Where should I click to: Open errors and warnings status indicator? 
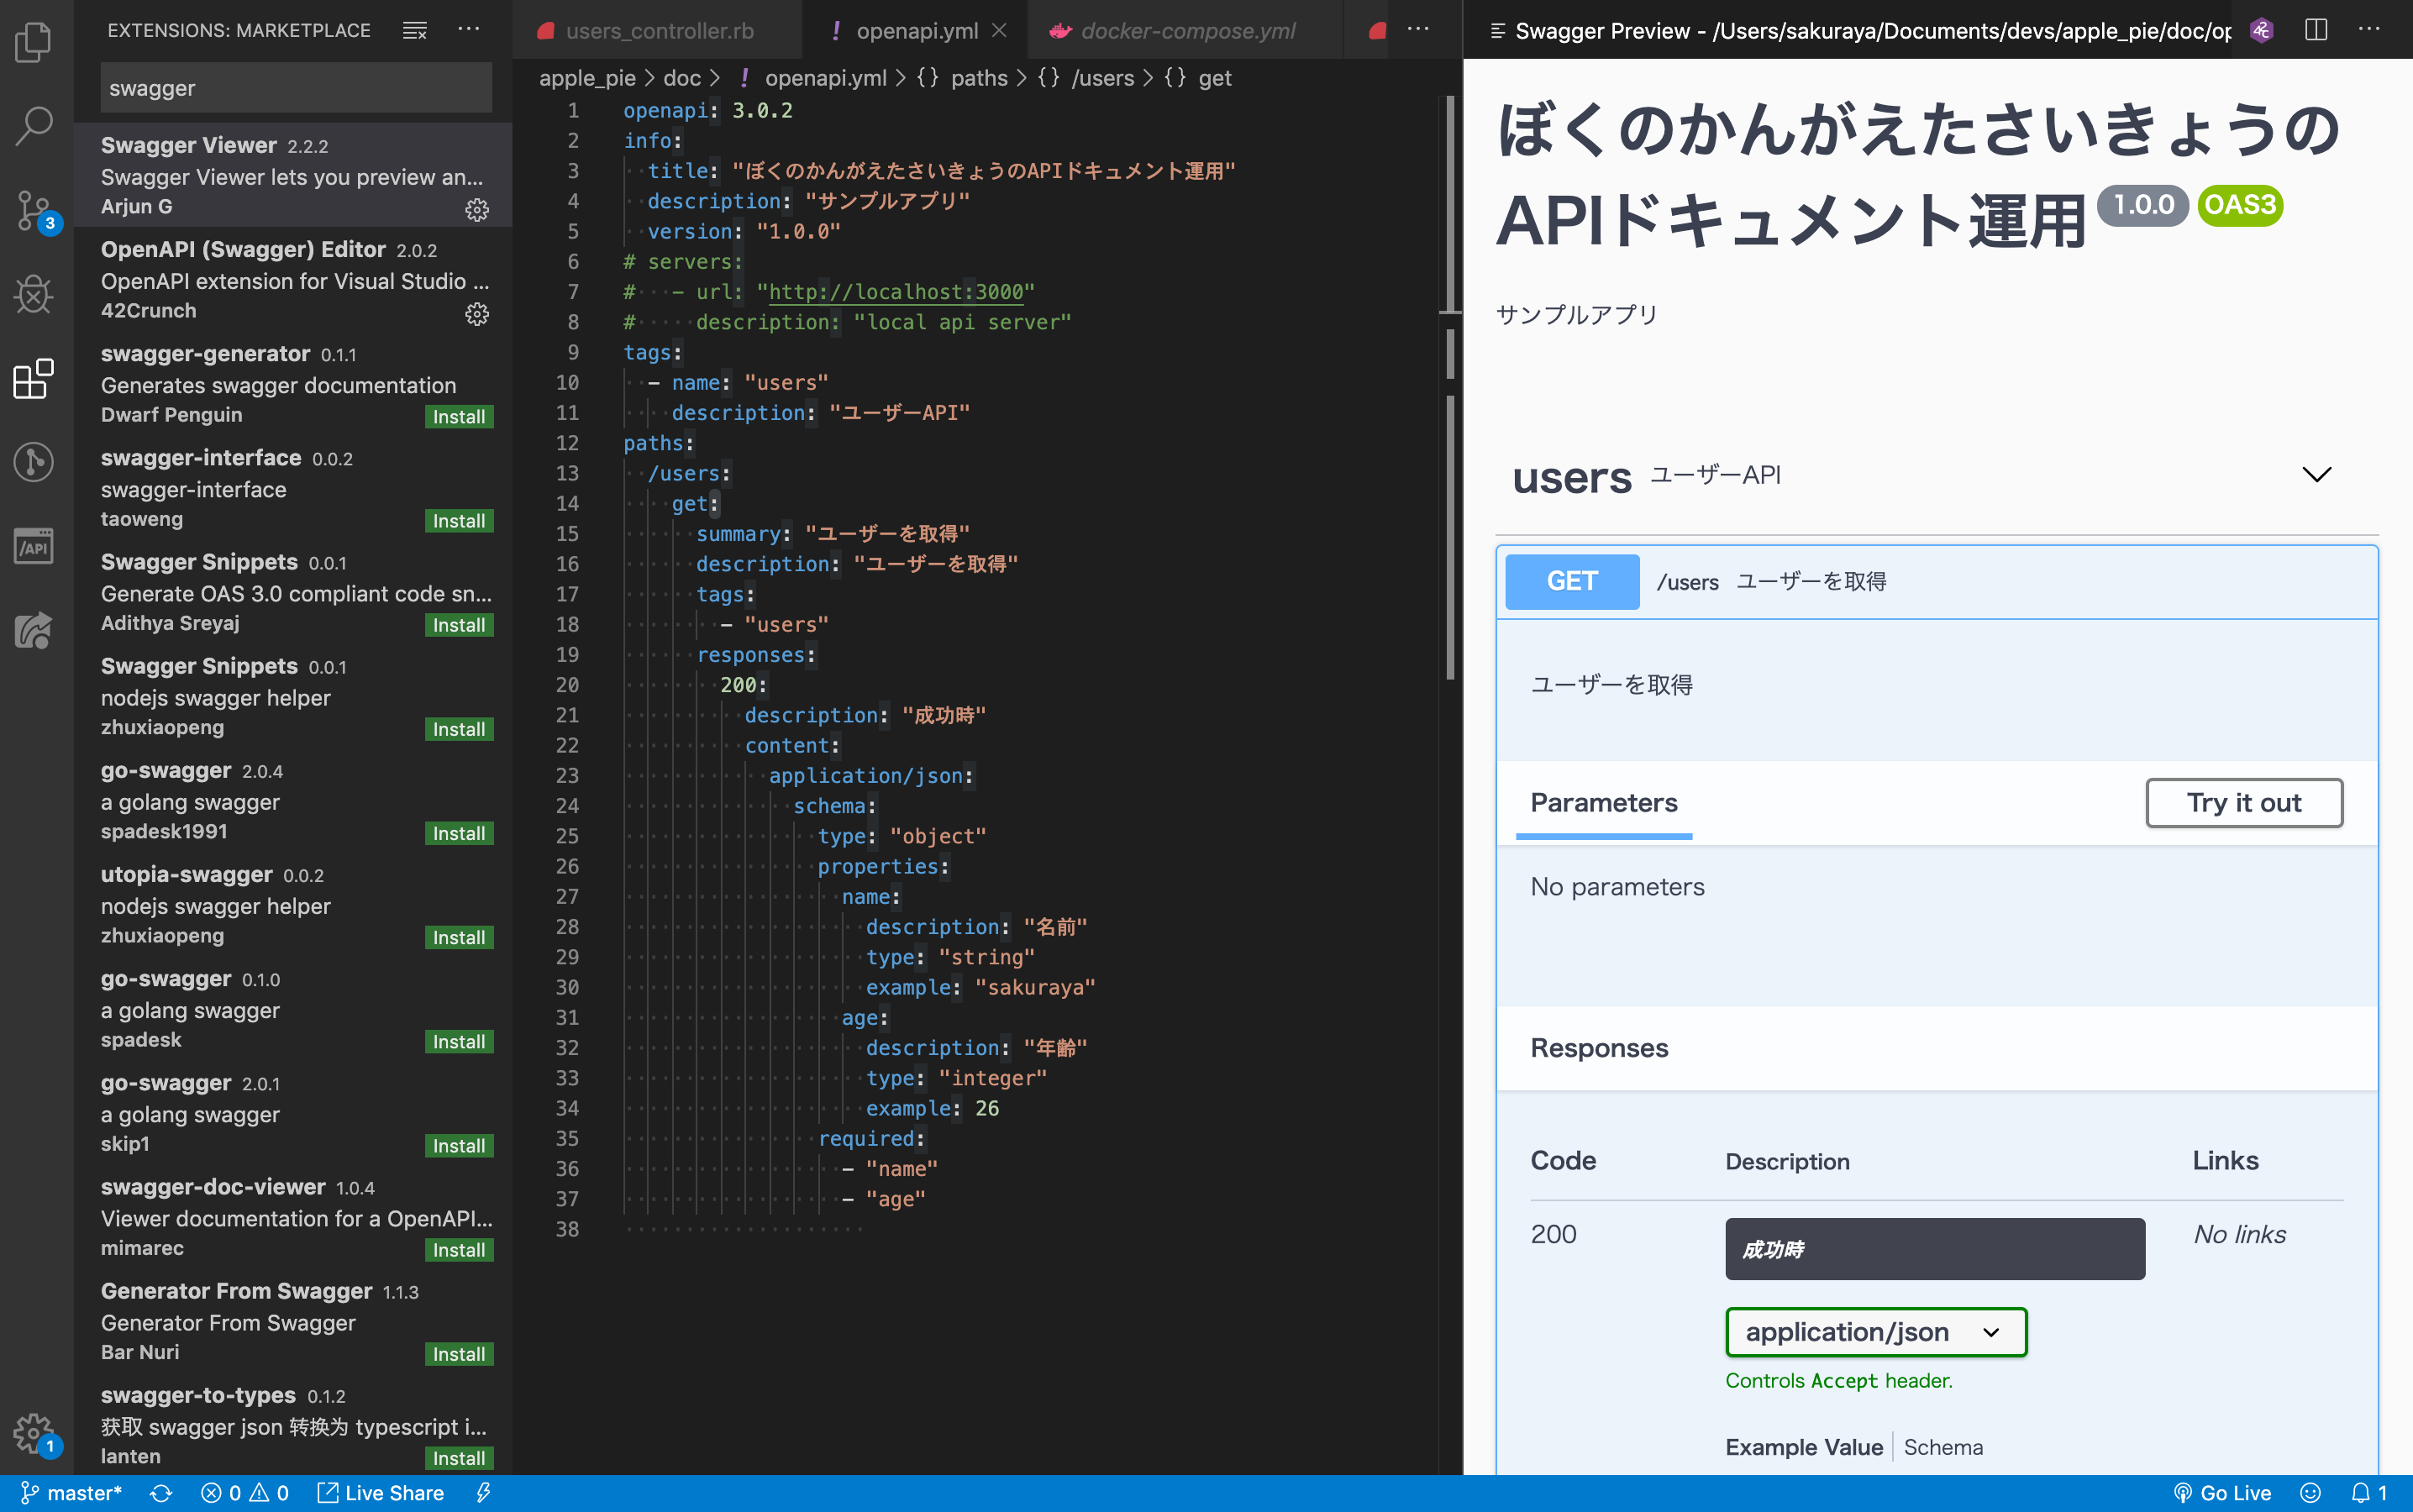point(245,1493)
